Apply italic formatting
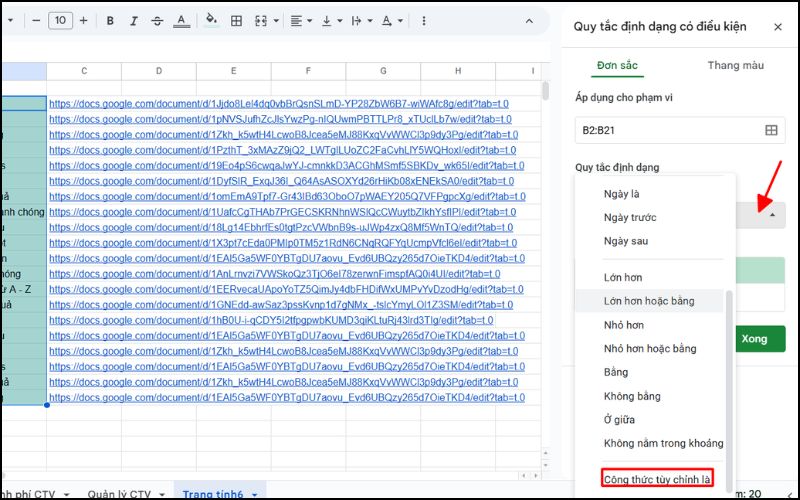The height and width of the screenshot is (500, 800). click(x=133, y=21)
